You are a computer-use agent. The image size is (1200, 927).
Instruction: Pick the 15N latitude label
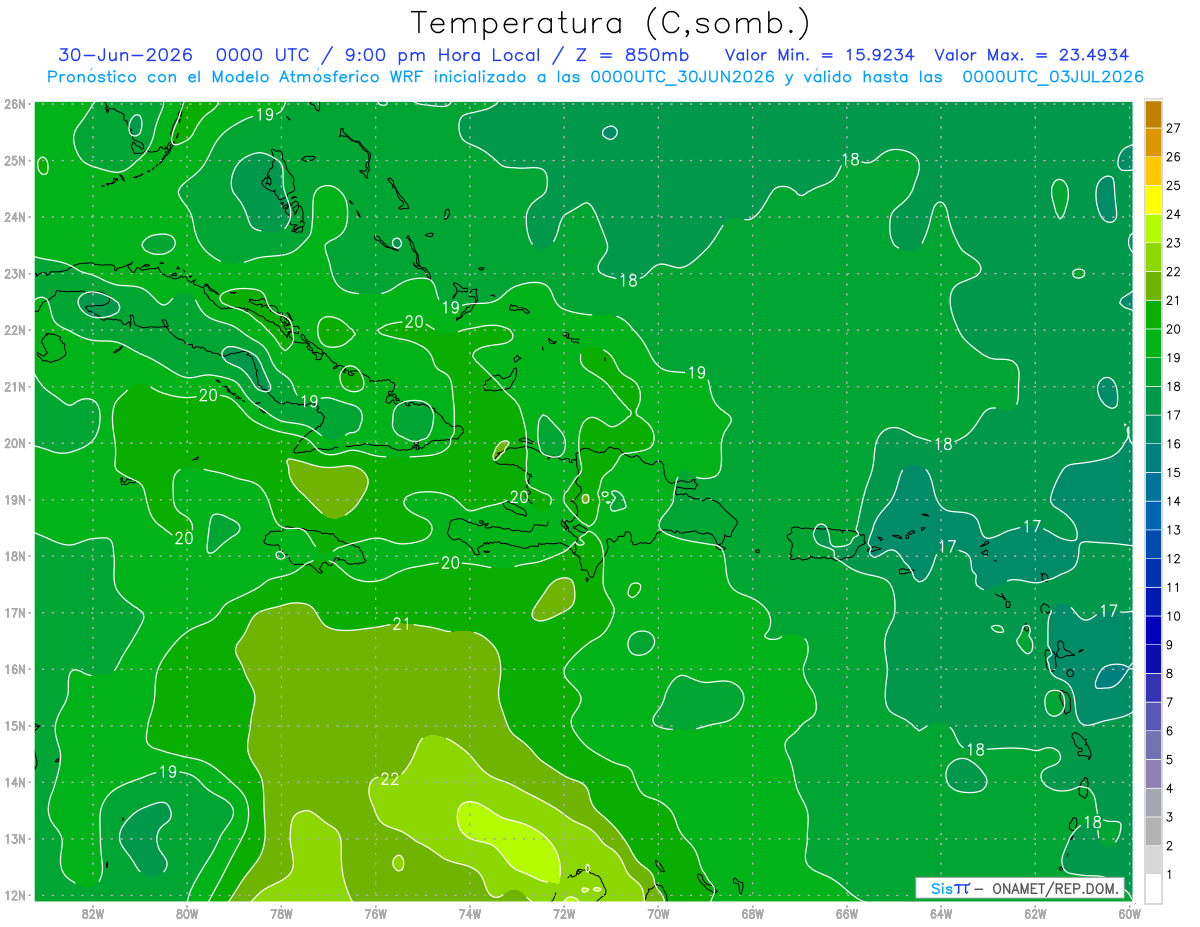(x=15, y=725)
